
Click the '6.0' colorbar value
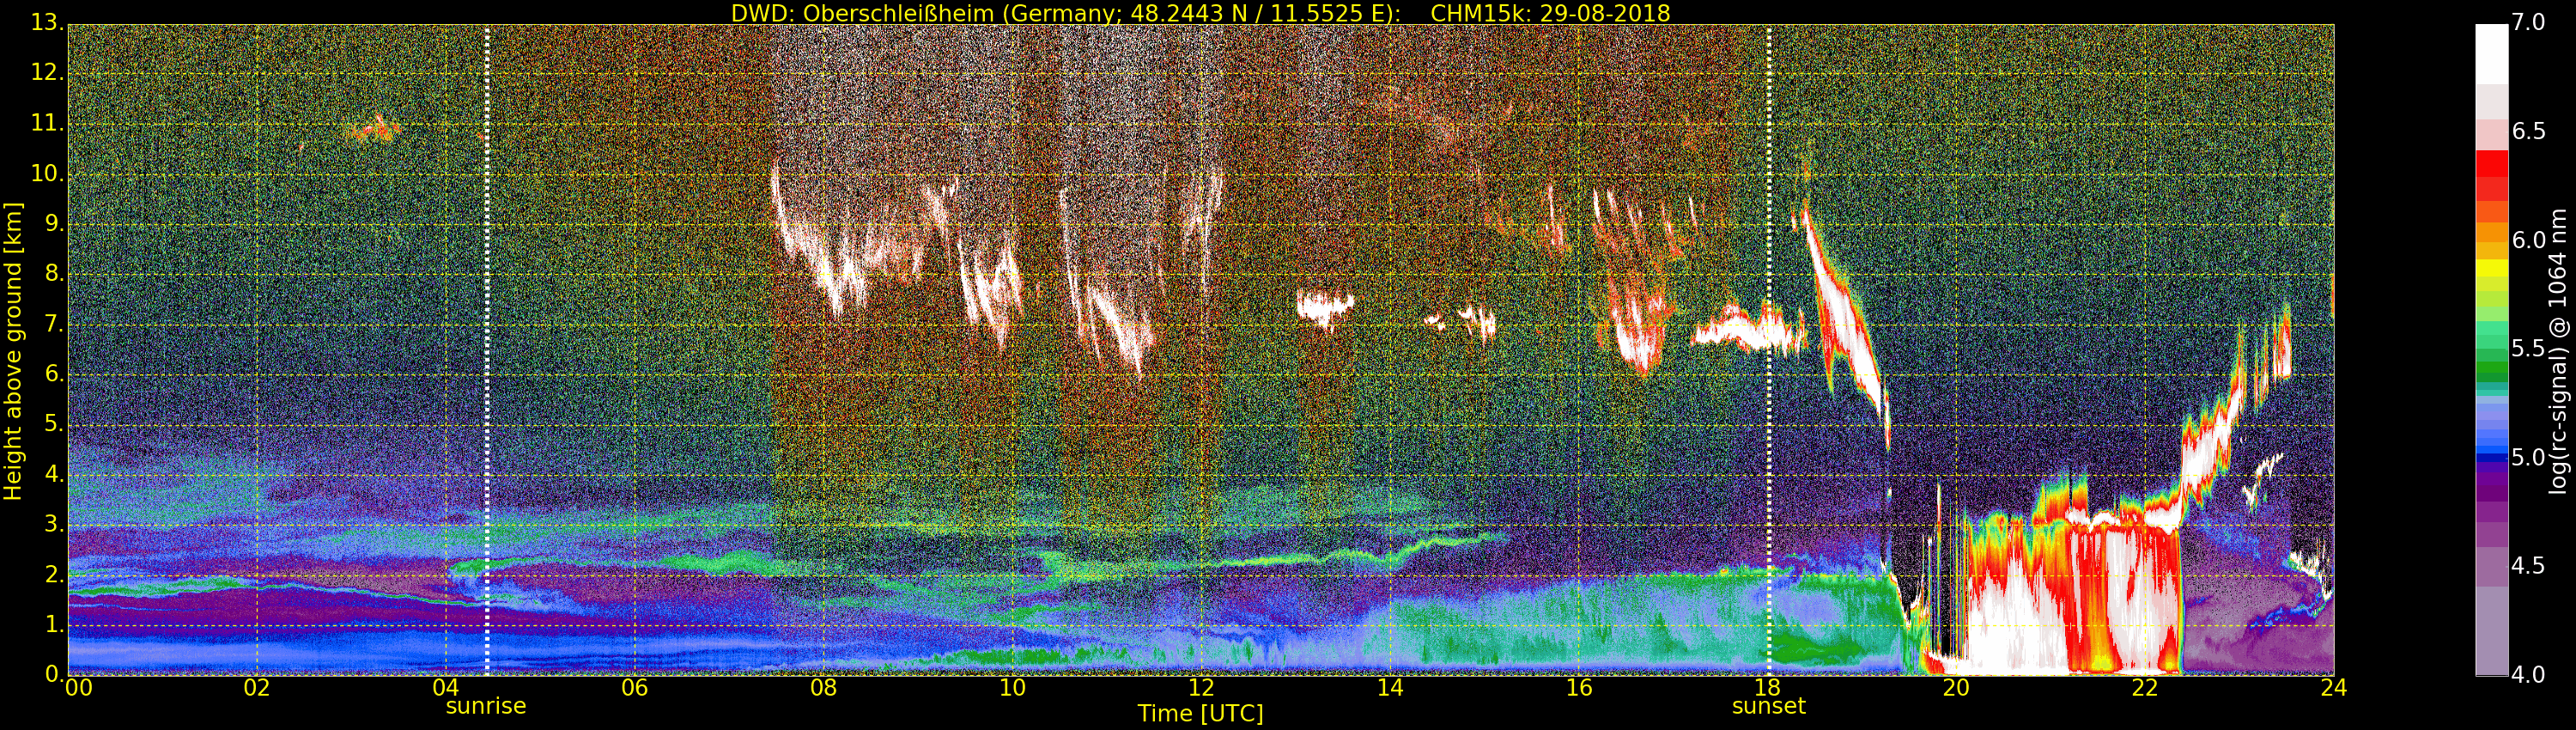point(2528,240)
